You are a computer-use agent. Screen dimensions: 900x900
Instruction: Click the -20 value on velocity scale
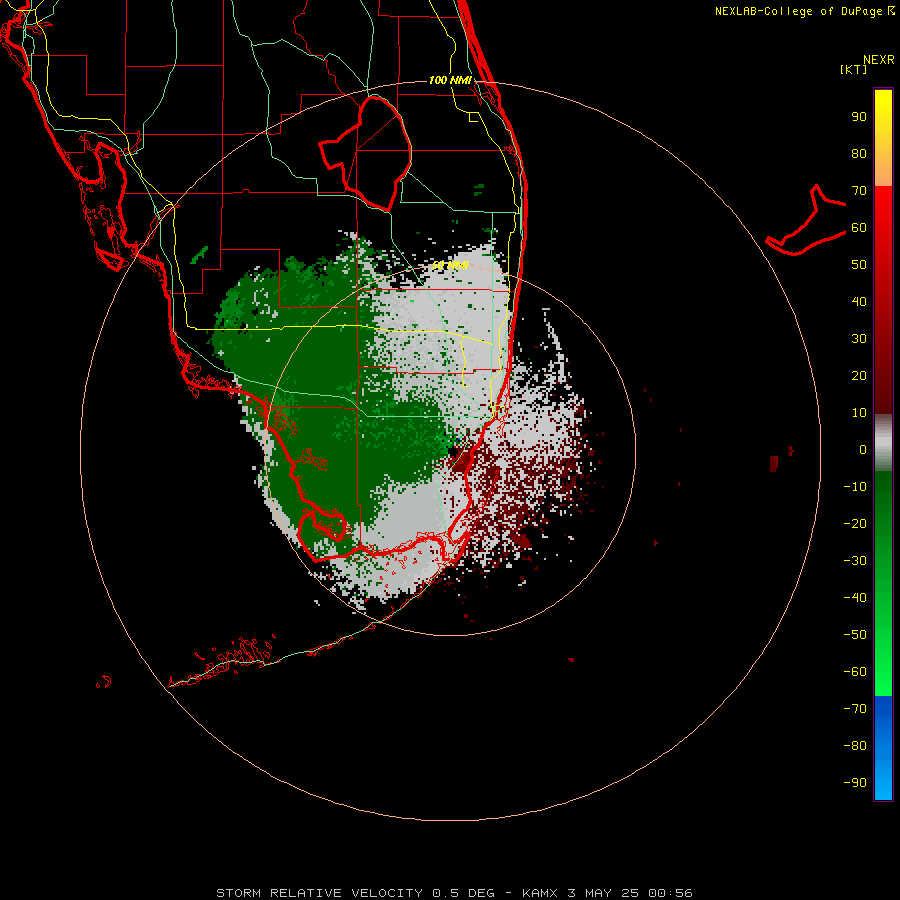click(855, 523)
